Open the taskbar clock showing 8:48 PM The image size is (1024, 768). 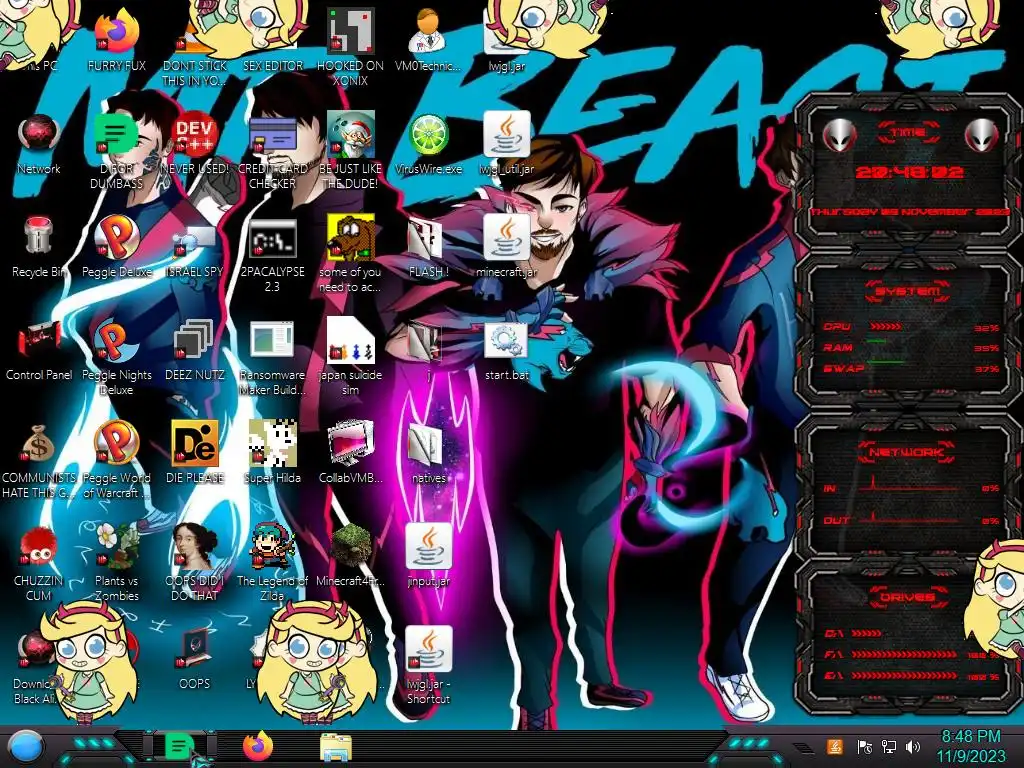tap(971, 746)
